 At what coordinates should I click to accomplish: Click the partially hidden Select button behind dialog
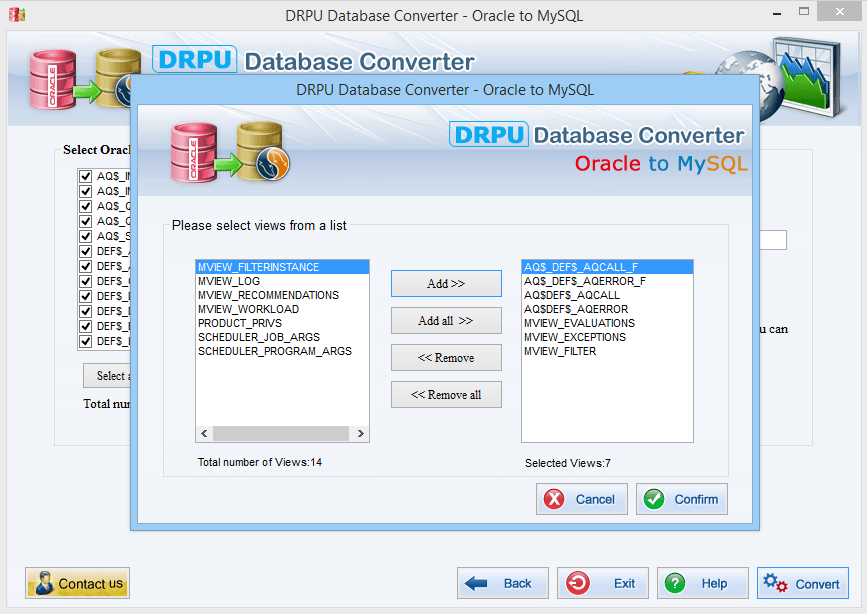click(x=107, y=376)
